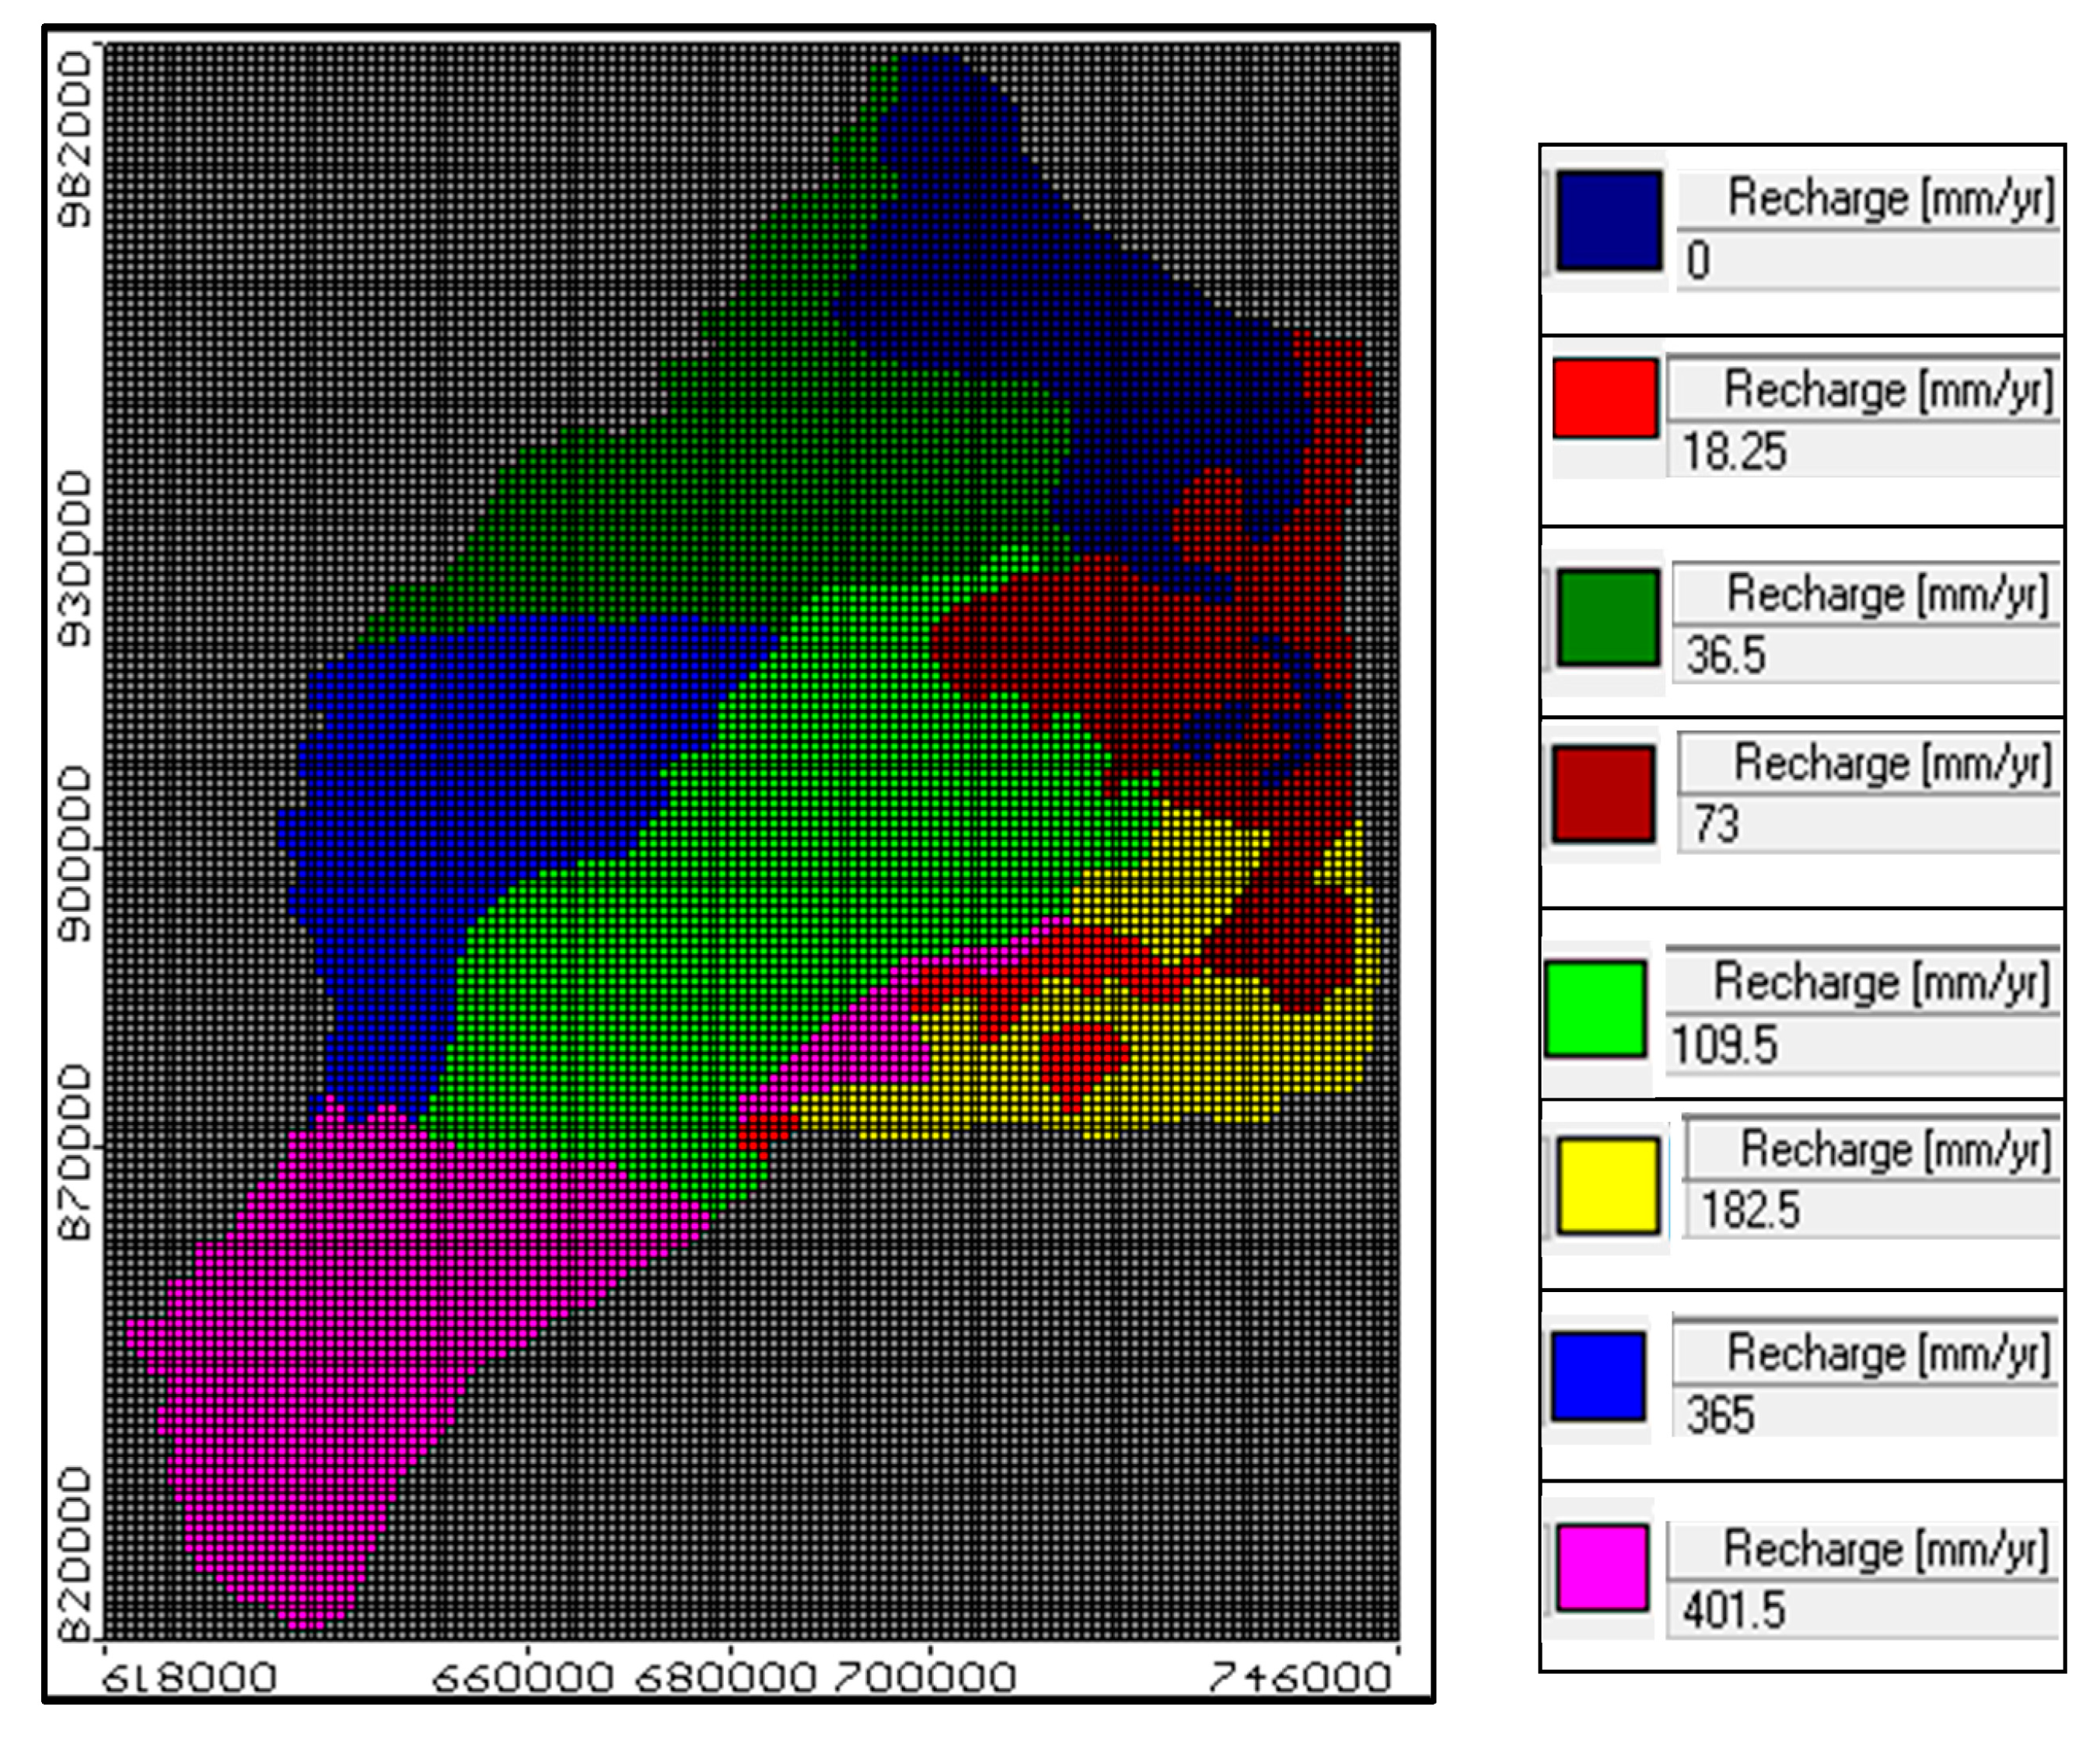Focus the 401.5 recharge value field
This screenshot has height=1743, width=2100.
click(x=1862, y=1610)
